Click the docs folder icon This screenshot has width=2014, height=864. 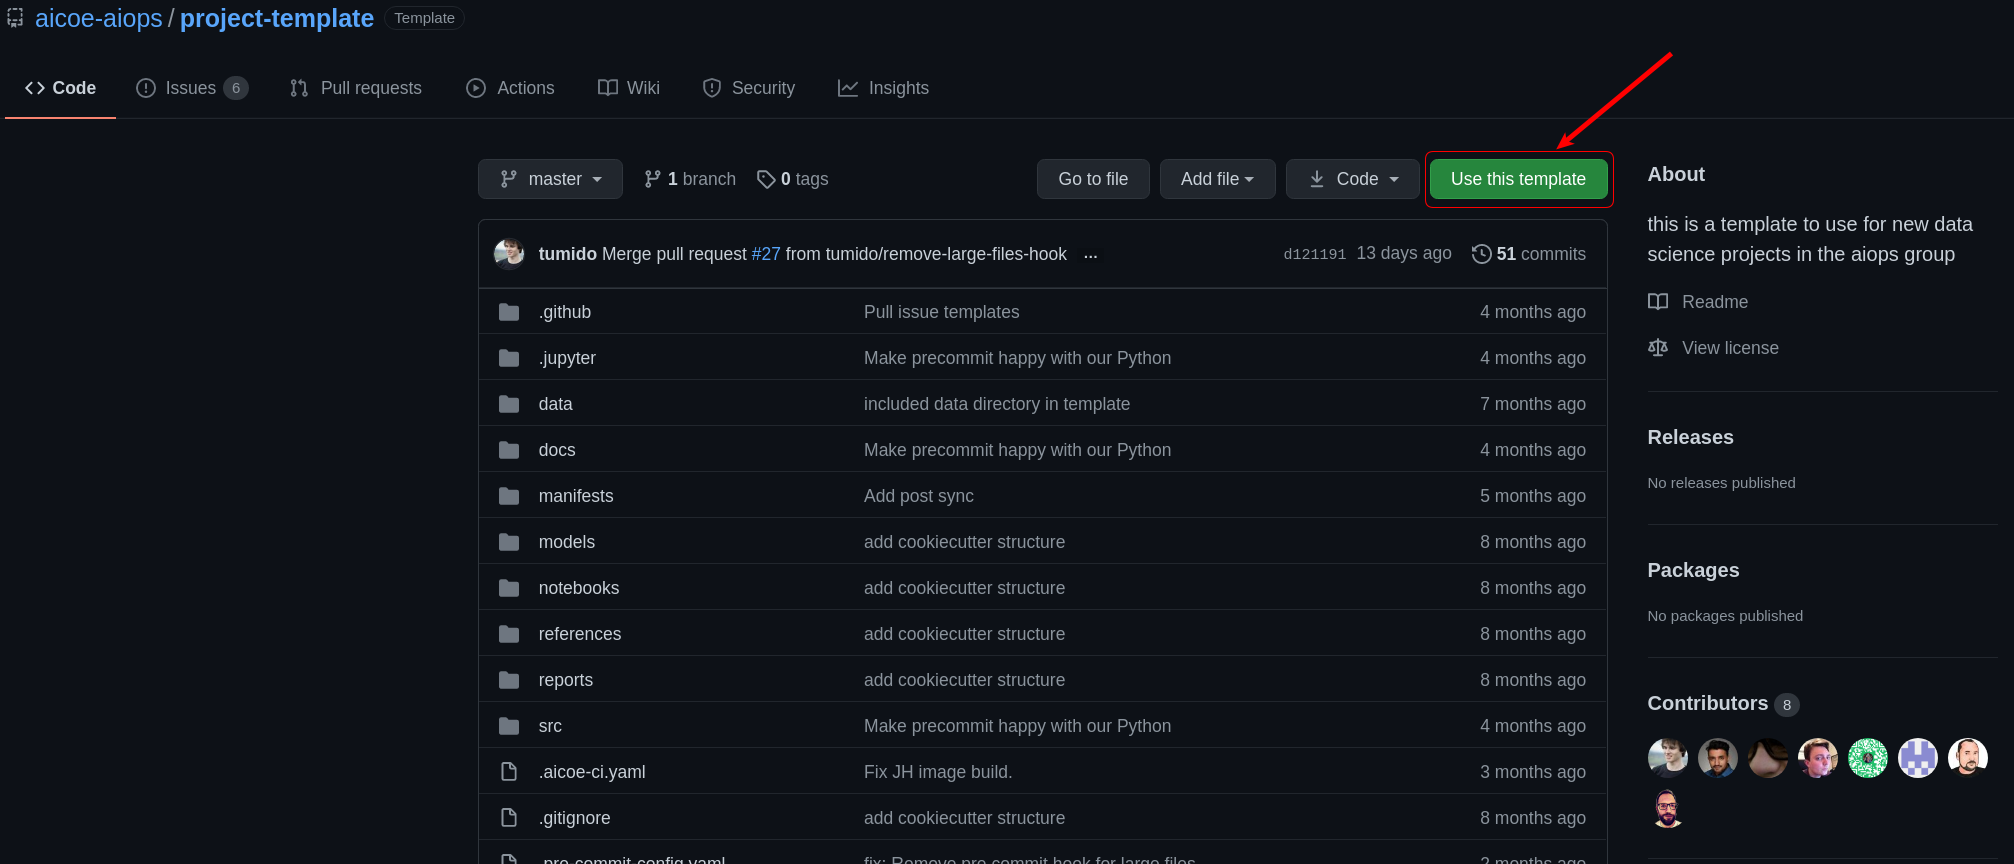(x=509, y=450)
